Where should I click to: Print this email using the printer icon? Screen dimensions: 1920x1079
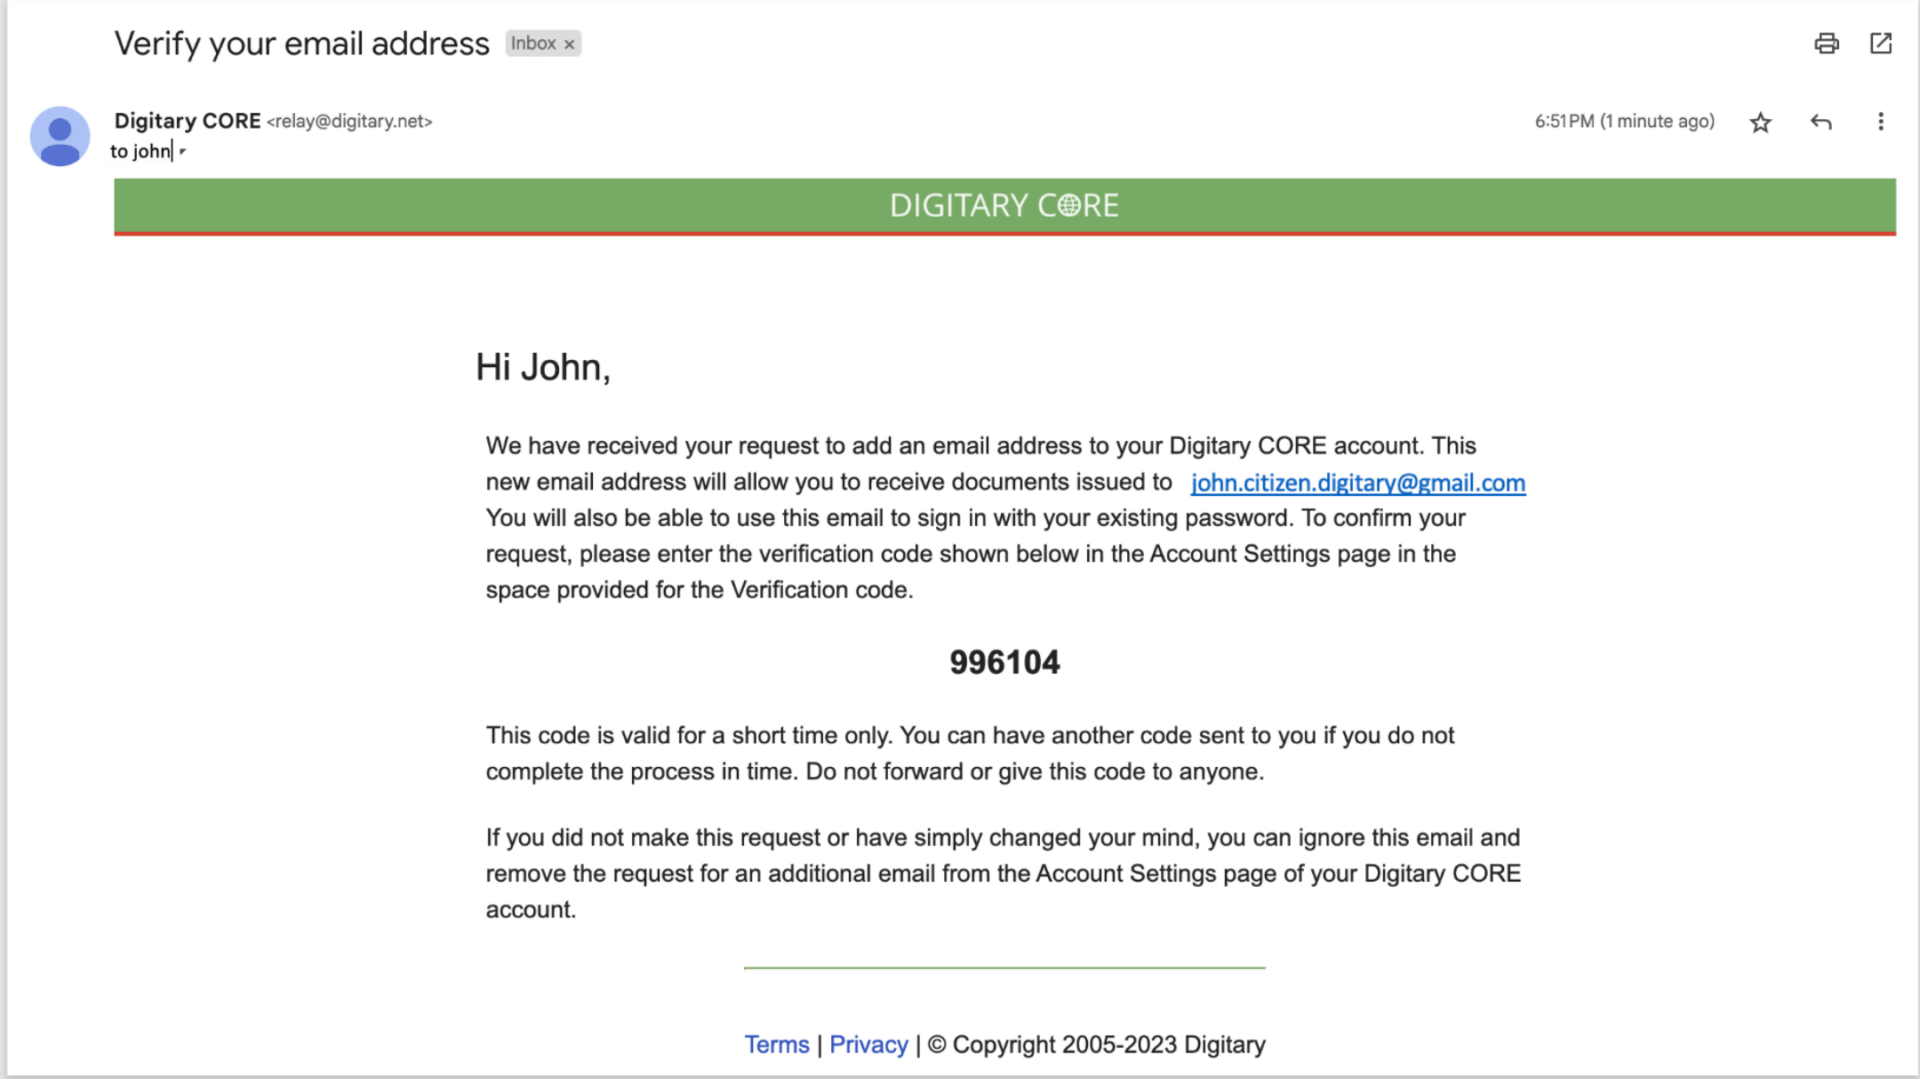[x=1826, y=43]
